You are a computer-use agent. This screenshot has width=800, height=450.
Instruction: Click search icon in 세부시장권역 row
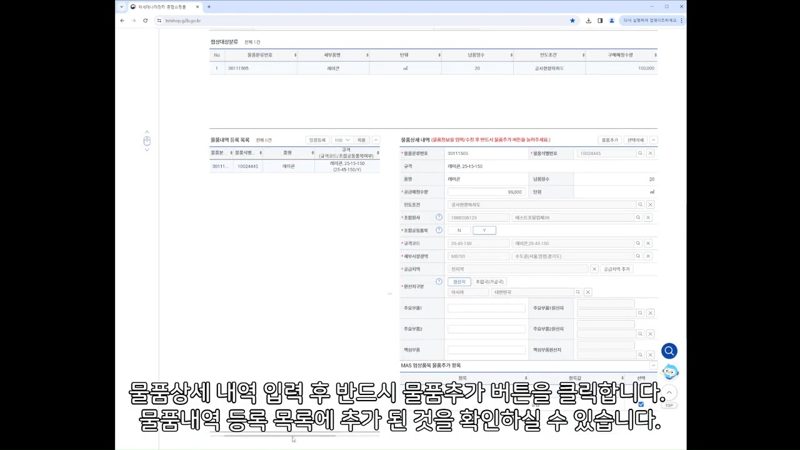tap(638, 256)
